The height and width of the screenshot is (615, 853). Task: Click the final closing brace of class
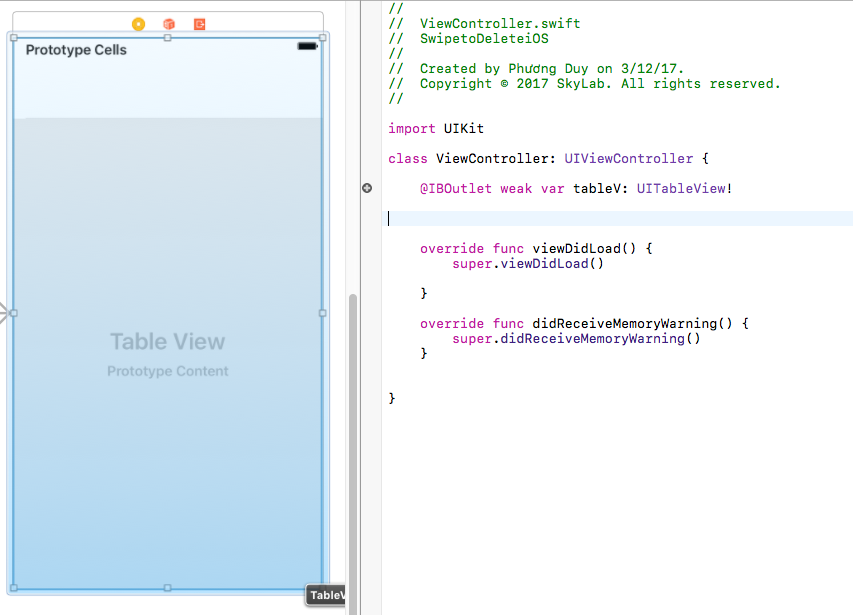tap(392, 399)
